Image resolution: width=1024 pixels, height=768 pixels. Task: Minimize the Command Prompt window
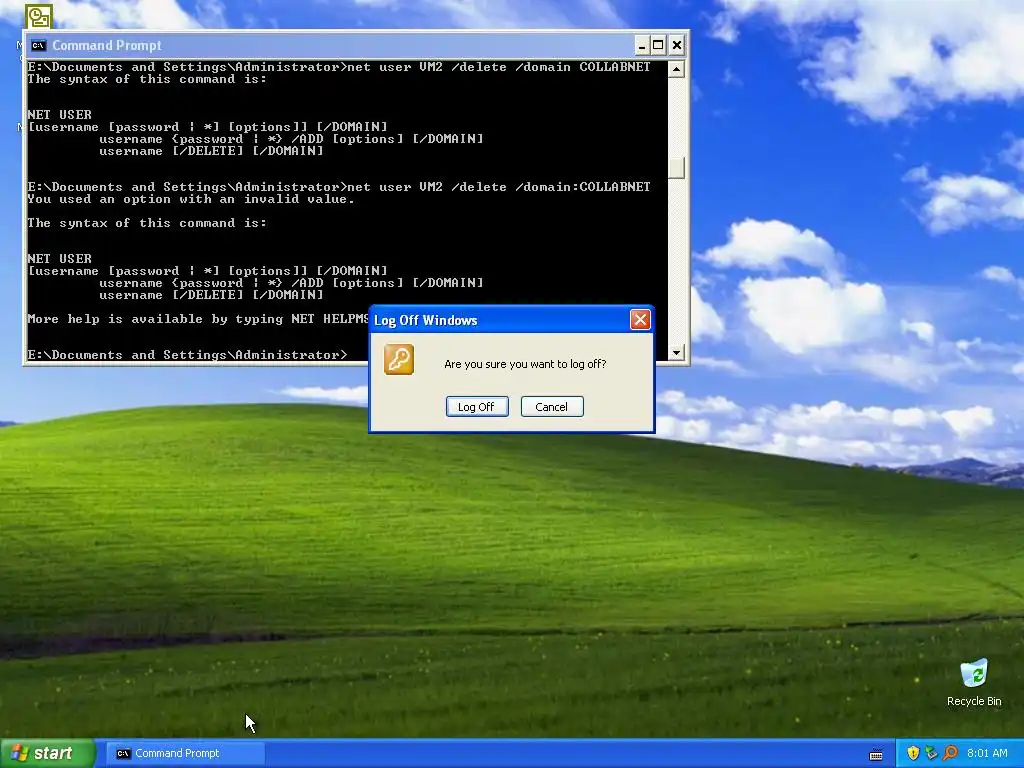click(641, 45)
